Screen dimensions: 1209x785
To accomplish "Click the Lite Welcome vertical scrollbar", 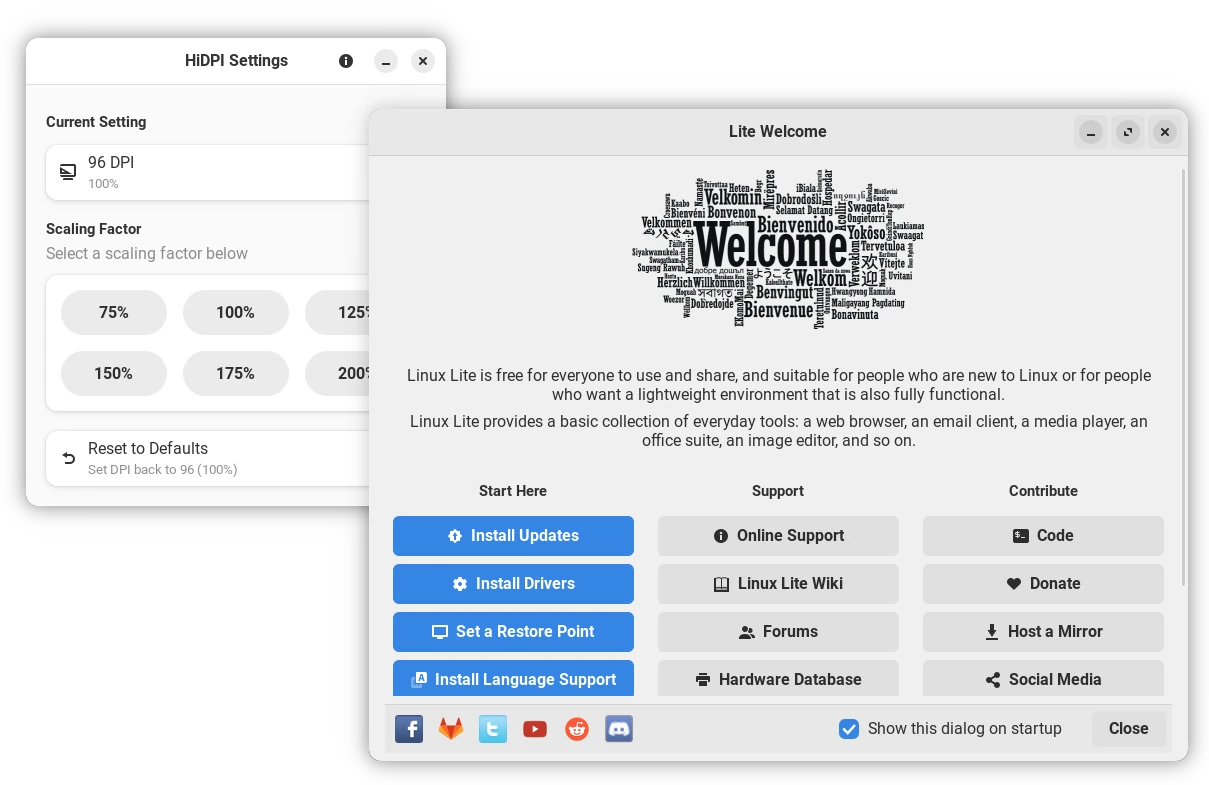I will pos(1185,380).
